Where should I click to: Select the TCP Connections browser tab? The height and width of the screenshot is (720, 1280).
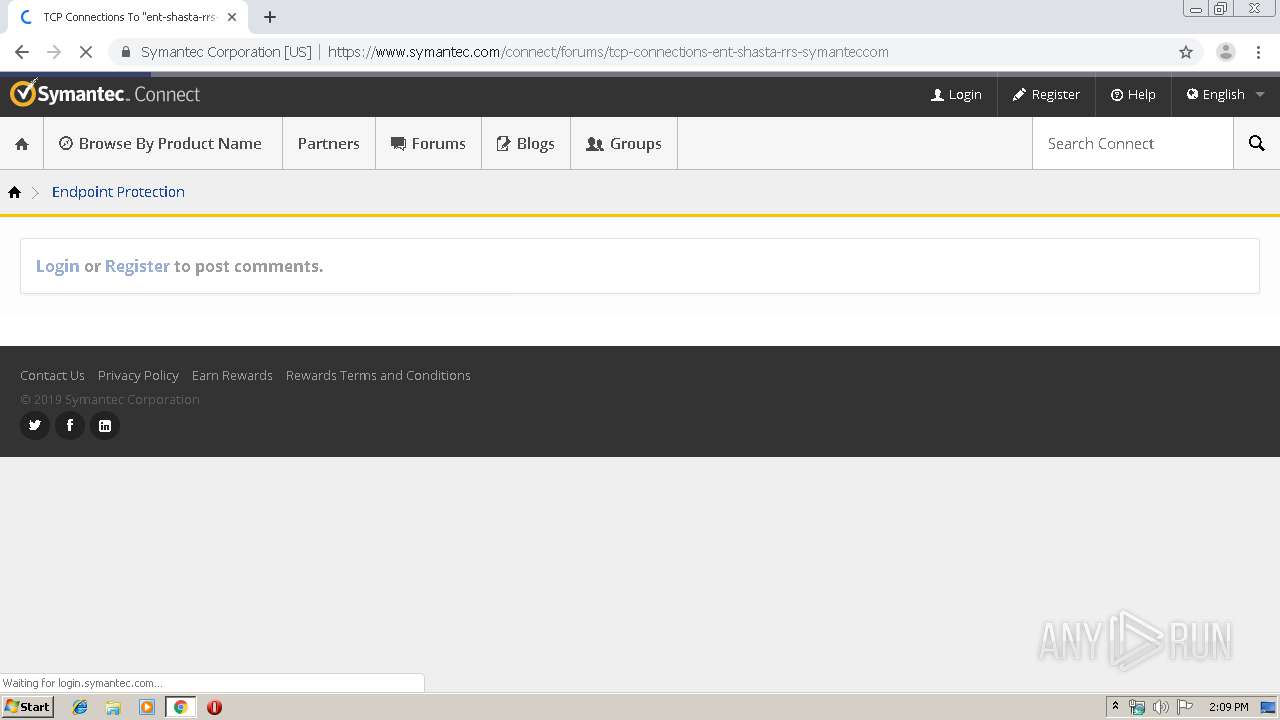tap(129, 17)
